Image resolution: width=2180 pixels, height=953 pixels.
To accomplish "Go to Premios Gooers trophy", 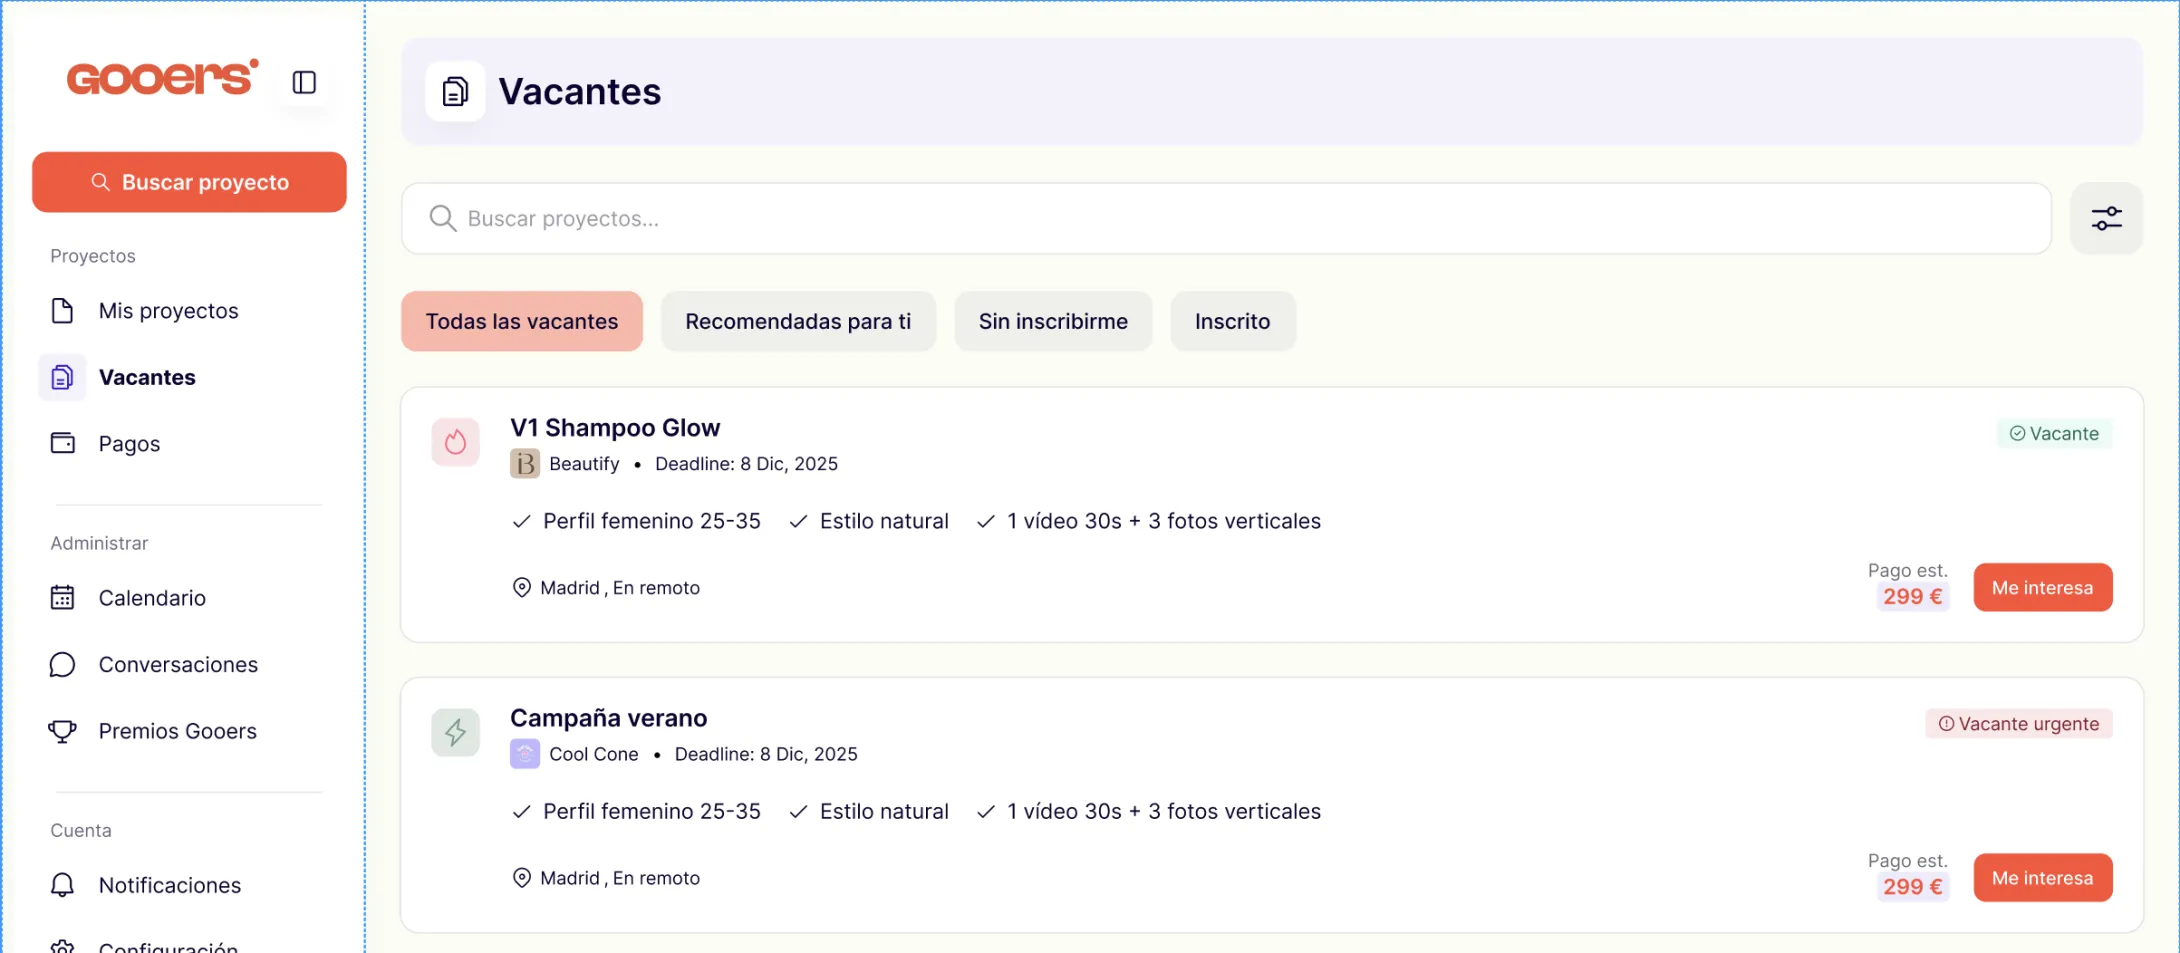I will point(63,731).
